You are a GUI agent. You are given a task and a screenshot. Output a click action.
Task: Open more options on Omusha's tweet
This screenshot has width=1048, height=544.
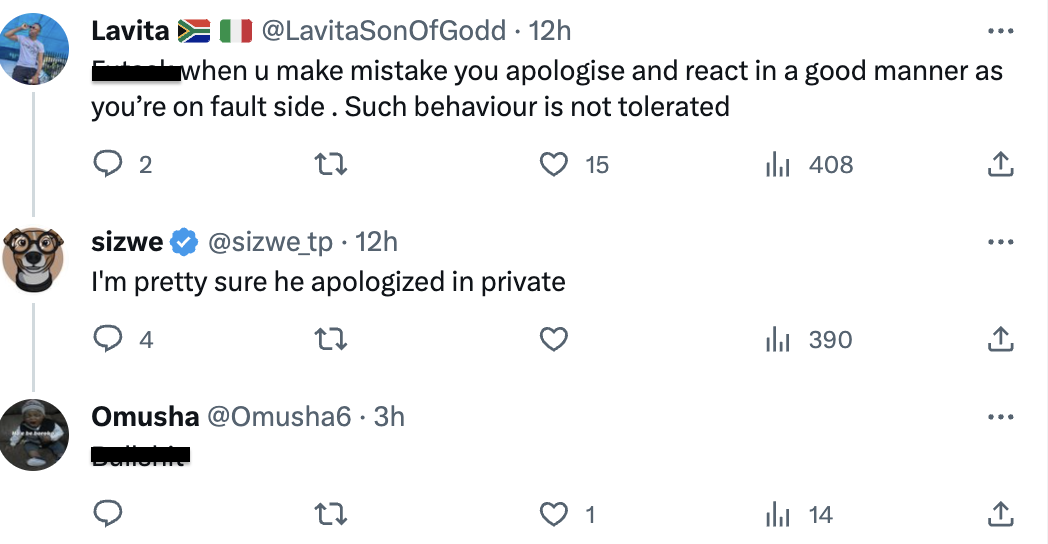[1001, 417]
